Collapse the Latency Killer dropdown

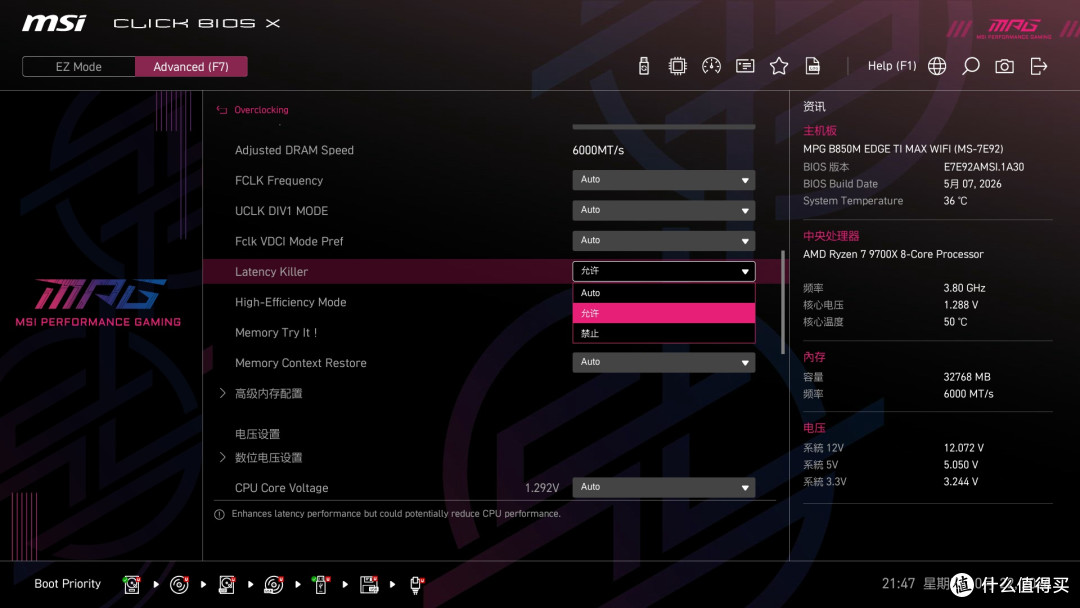click(663, 271)
